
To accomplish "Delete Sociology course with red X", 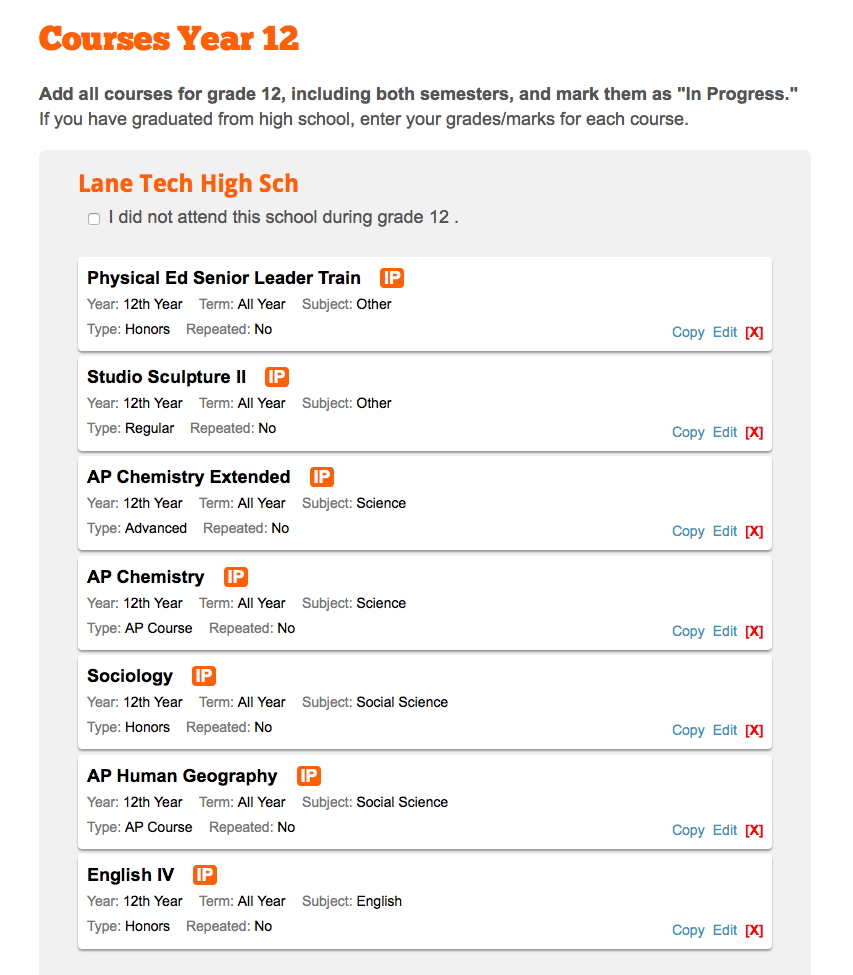I will (x=754, y=731).
